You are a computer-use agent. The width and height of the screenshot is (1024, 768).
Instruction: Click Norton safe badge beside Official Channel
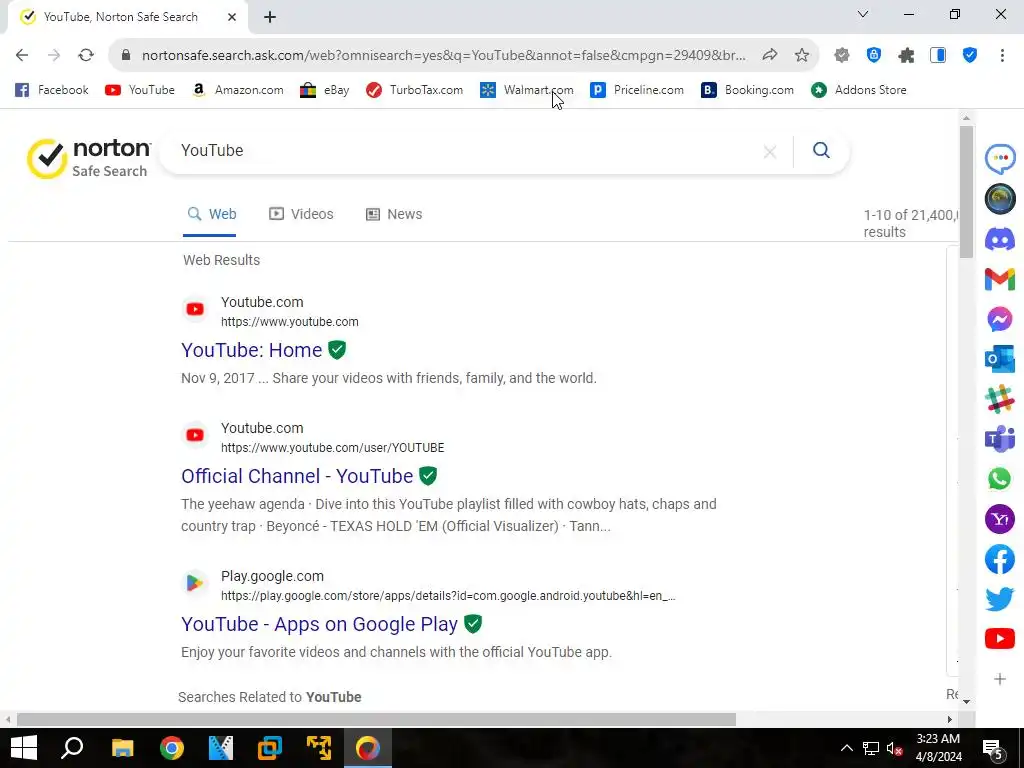428,476
